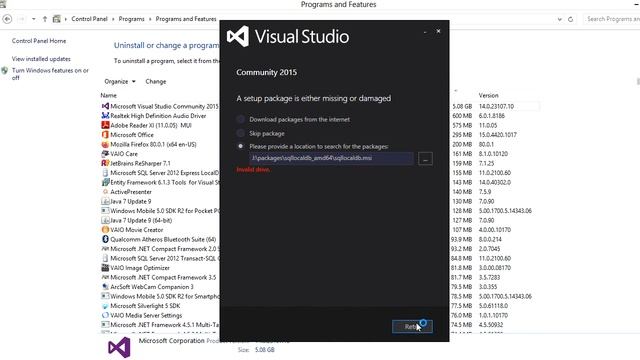The image size is (640, 360).
Task: Click the Microsoft Silverlight 5 SDK icon
Action: click(105, 306)
